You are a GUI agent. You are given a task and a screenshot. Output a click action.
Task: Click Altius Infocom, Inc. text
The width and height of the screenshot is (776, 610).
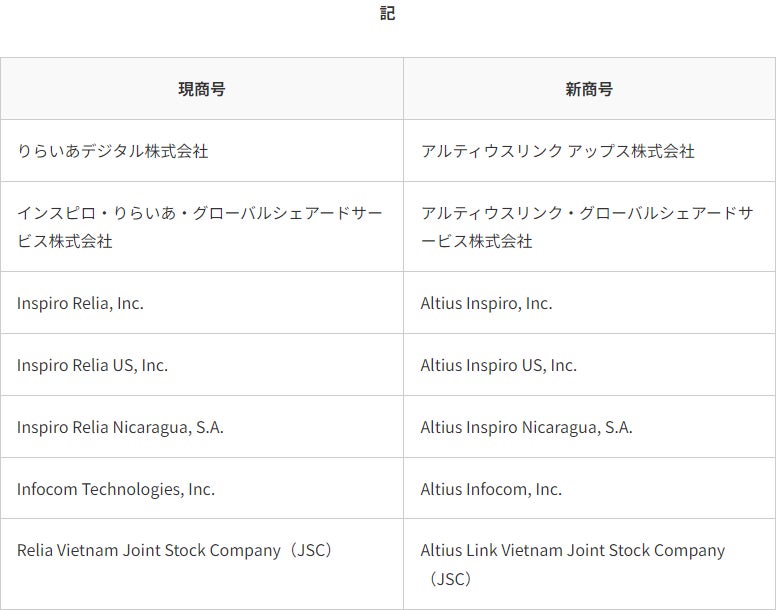pyautogui.click(x=491, y=489)
